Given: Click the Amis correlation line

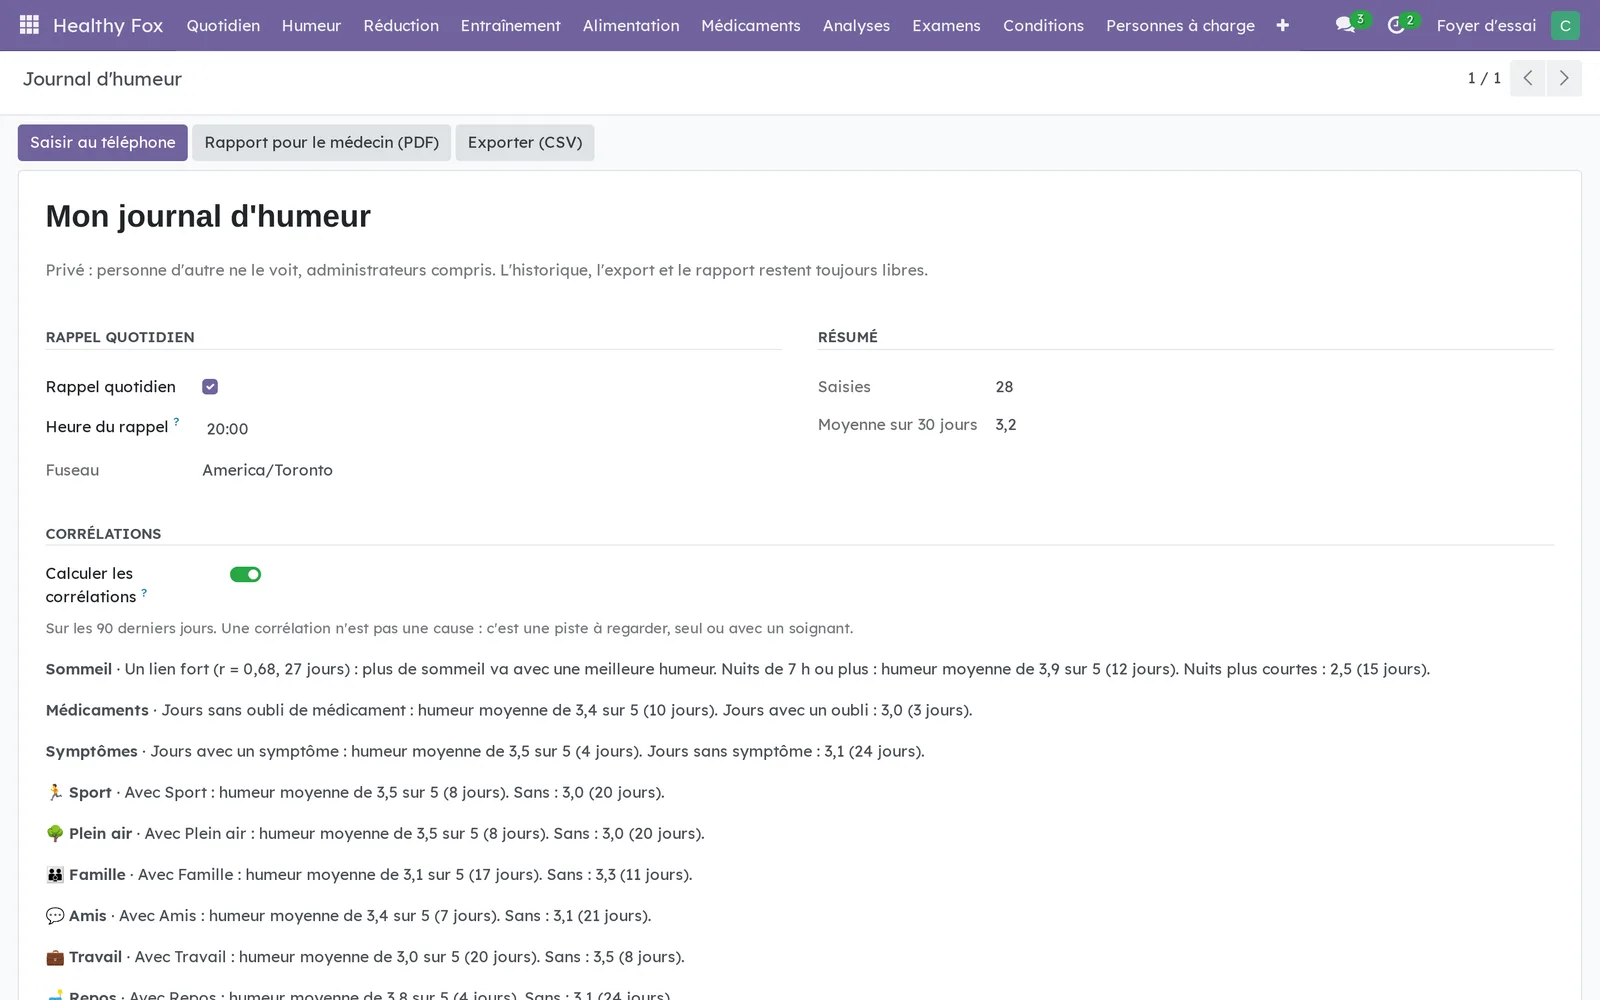Looking at the screenshot, I should point(349,915).
